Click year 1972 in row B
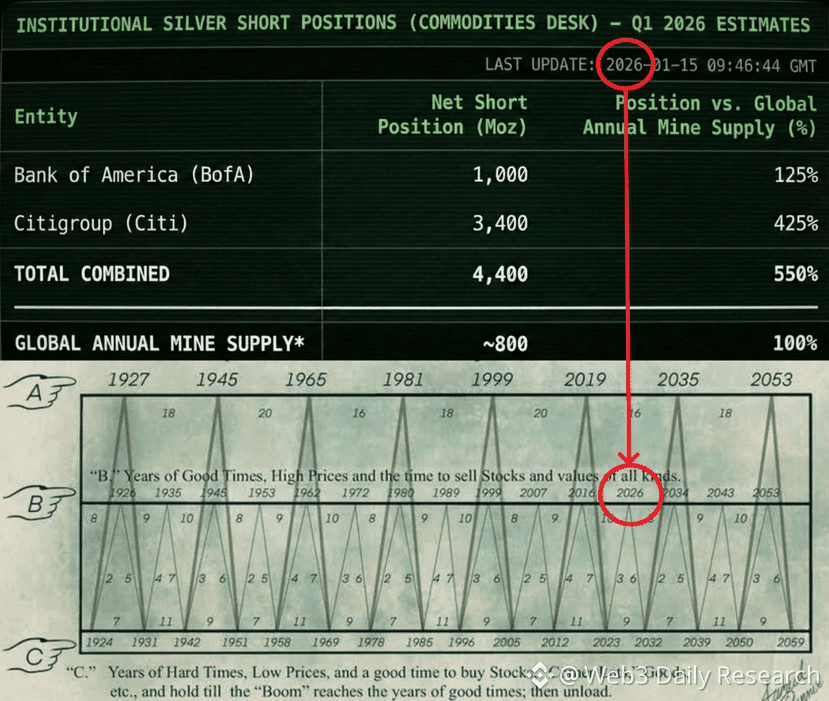The height and width of the screenshot is (701, 829). [x=355, y=493]
